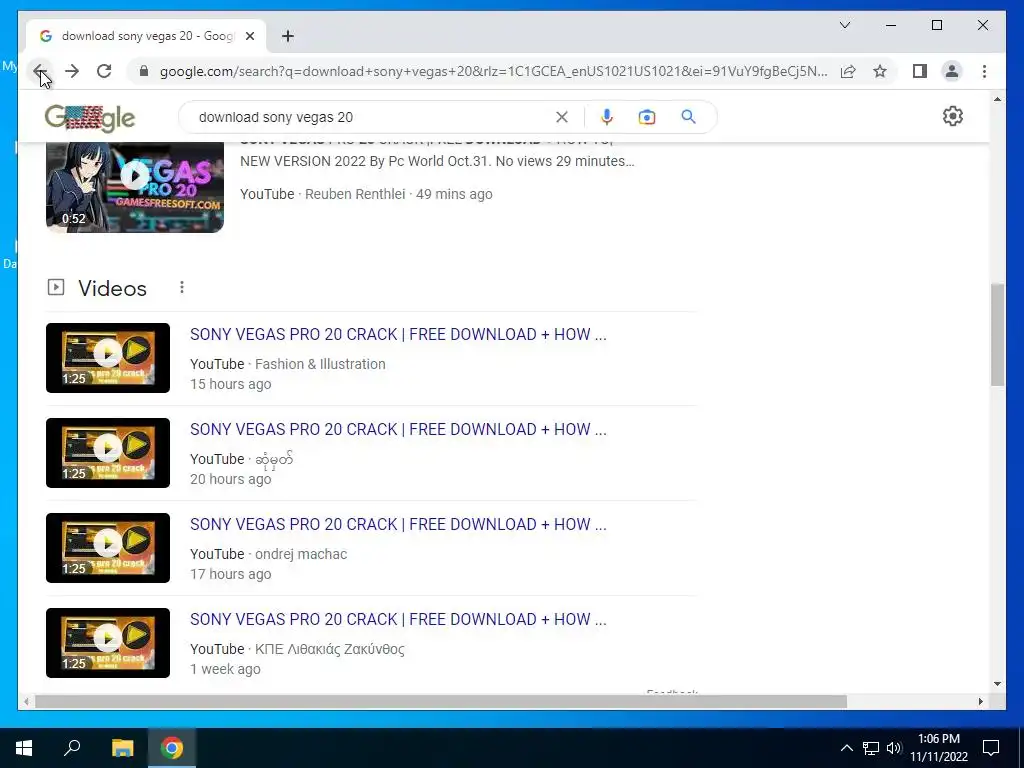Viewport: 1024px width, 768px height.
Task: Open Windows notification center
Action: coord(991,748)
